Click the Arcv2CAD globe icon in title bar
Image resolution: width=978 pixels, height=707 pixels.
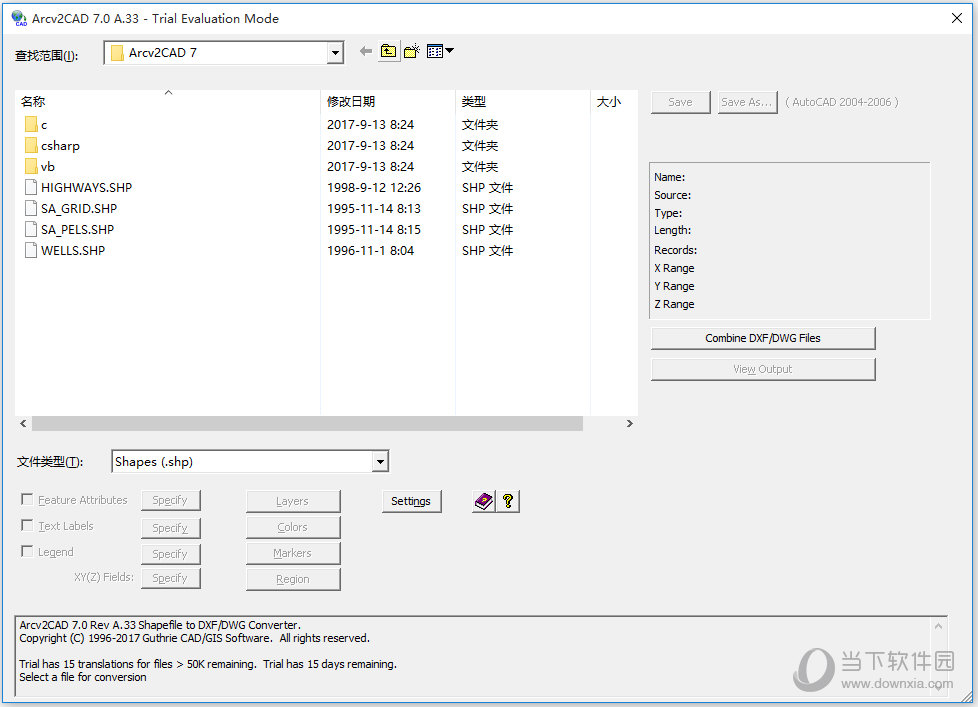19,19
